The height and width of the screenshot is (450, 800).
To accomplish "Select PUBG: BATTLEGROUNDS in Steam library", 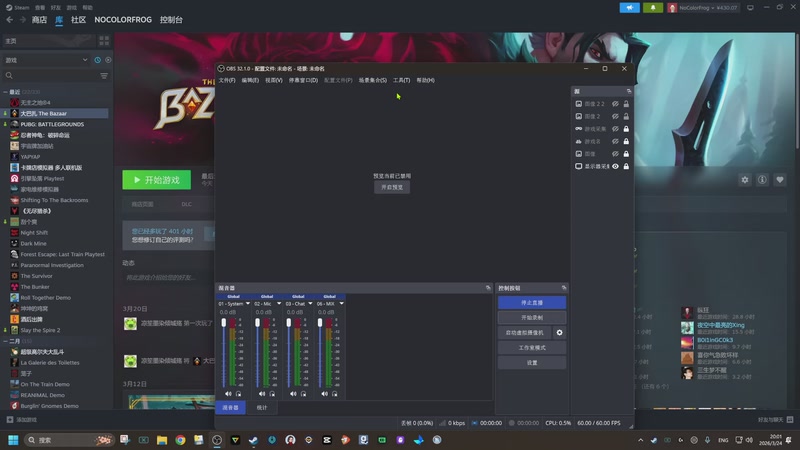I will [x=52, y=124].
